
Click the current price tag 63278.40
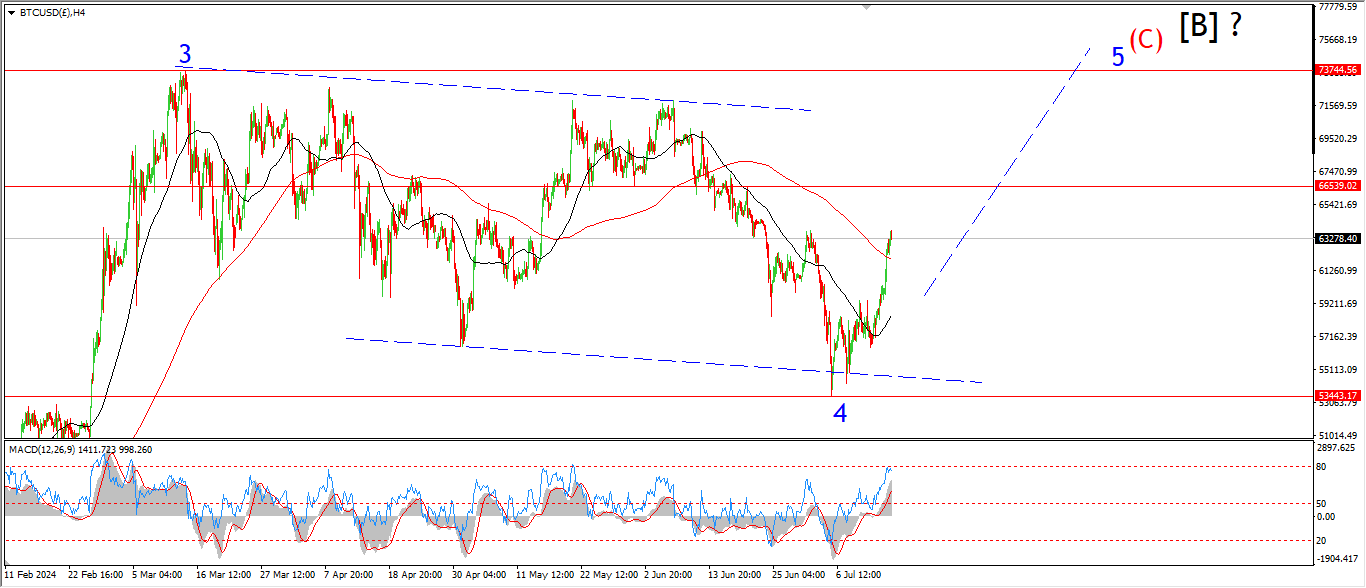[x=1337, y=239]
